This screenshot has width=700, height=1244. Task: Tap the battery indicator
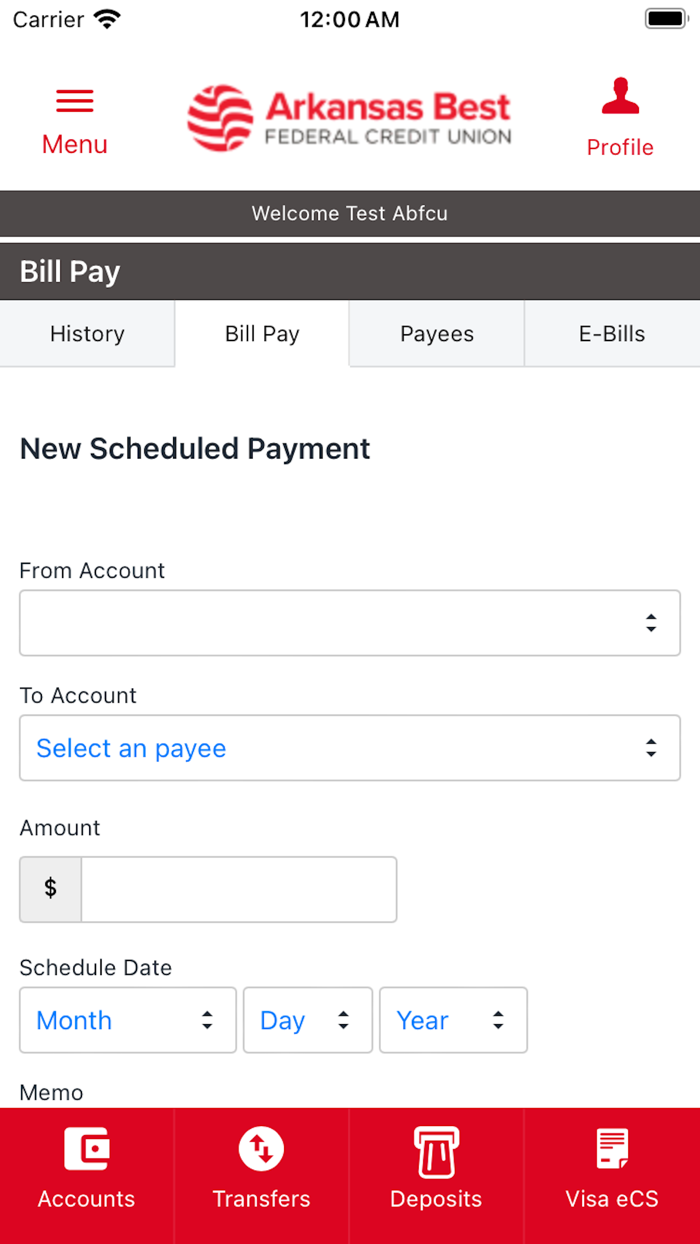pyautogui.click(x=663, y=17)
